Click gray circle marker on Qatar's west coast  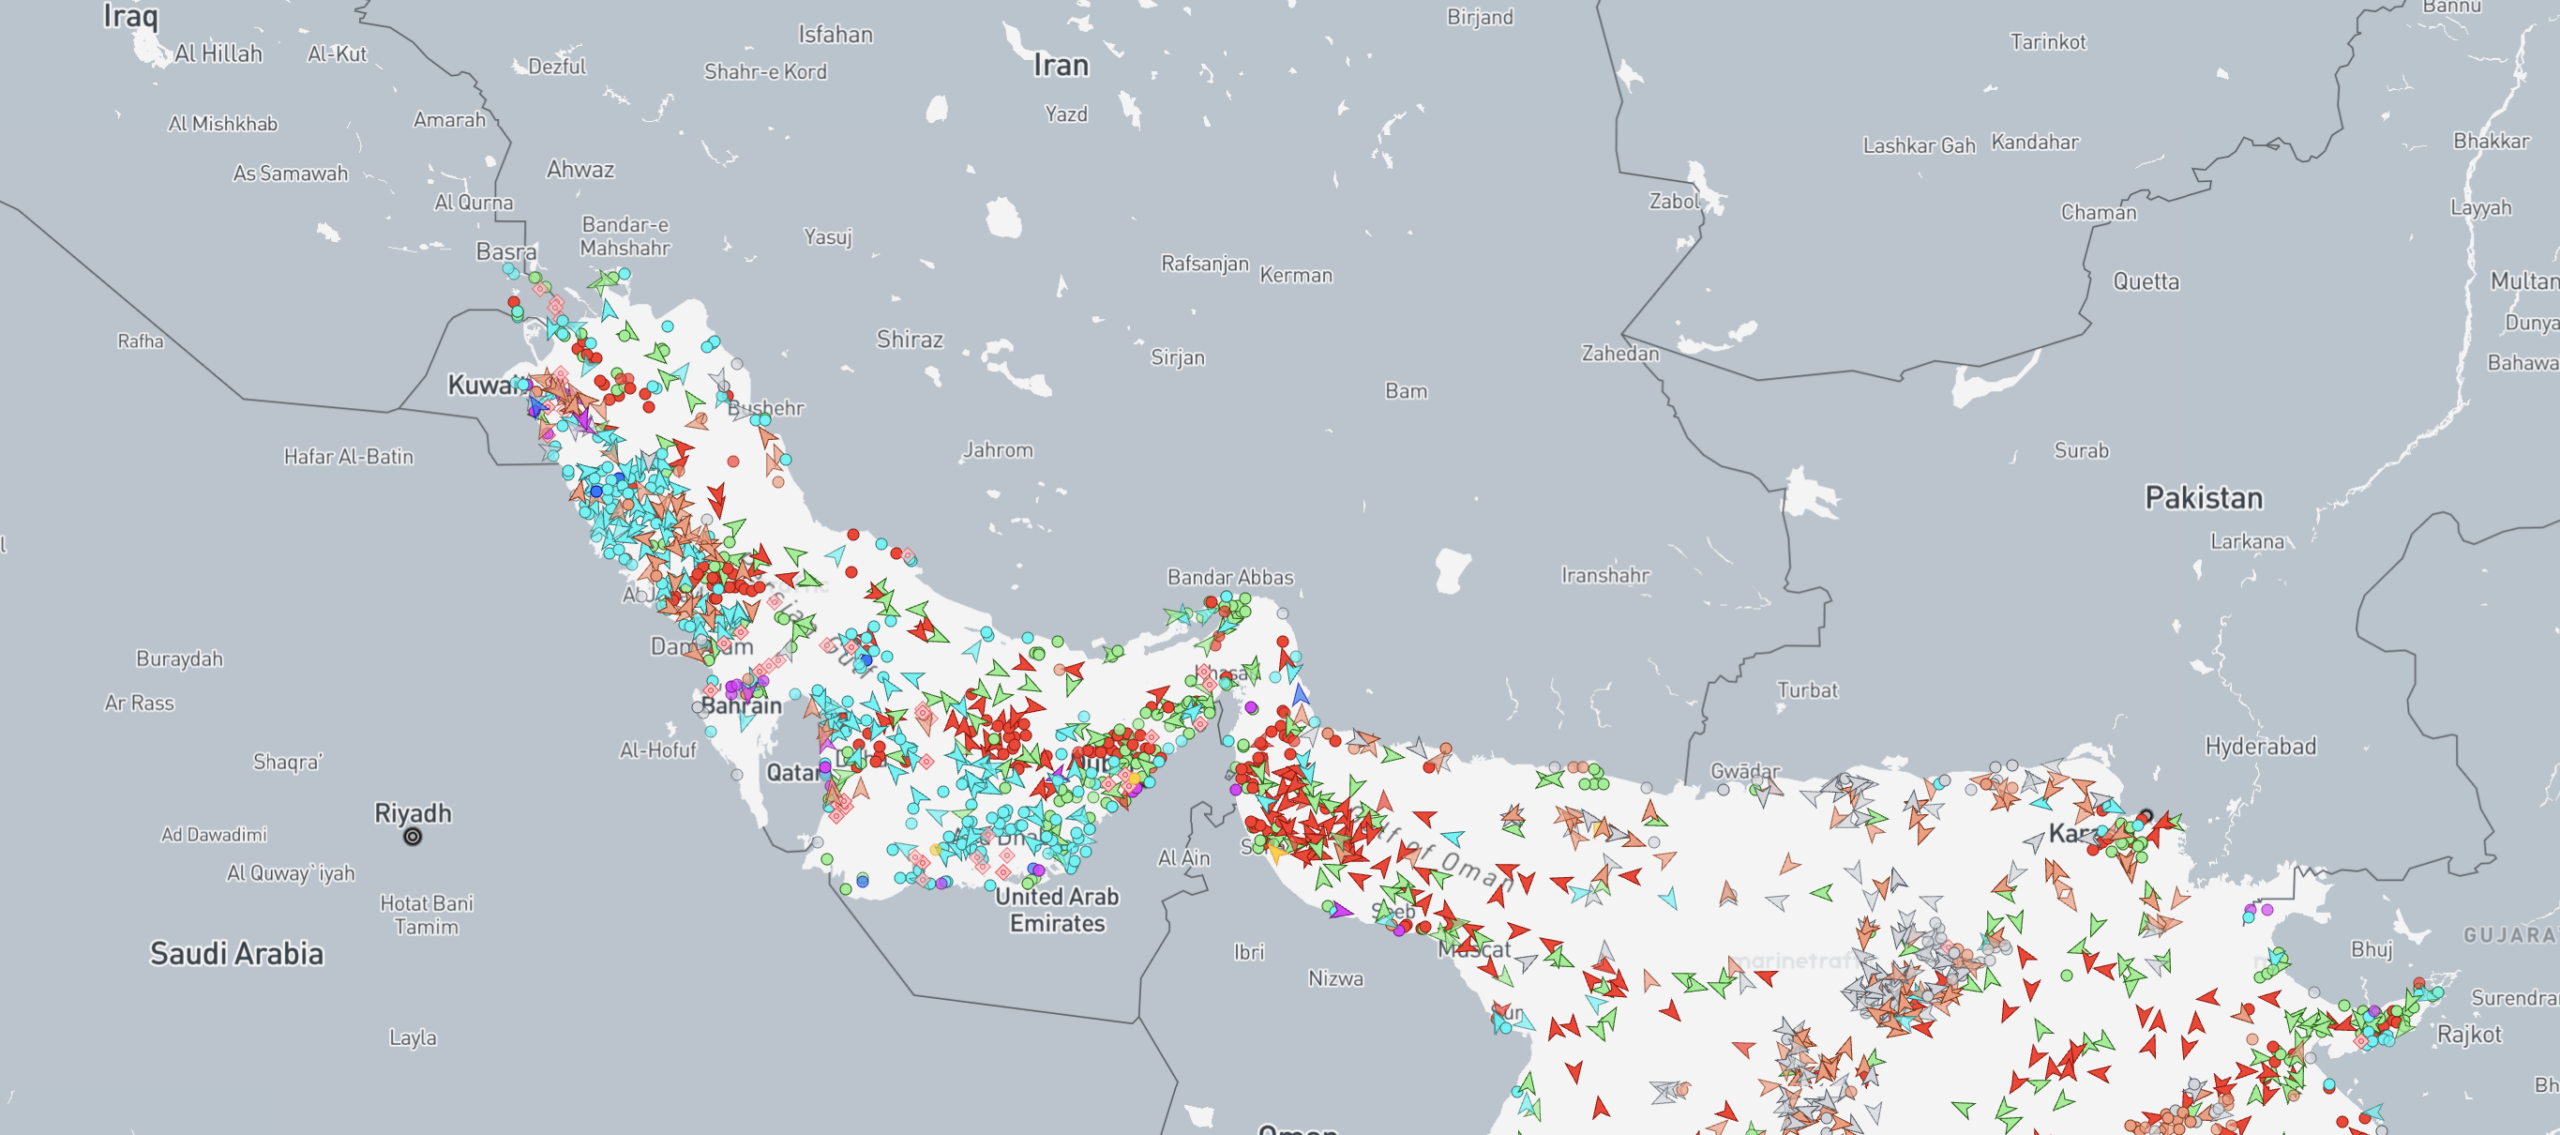point(737,774)
